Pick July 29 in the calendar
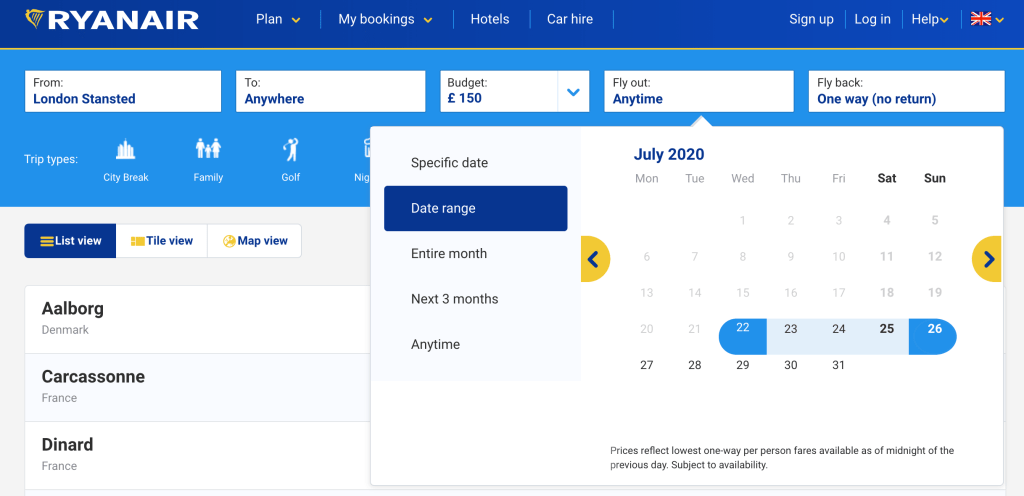The height and width of the screenshot is (496, 1024). click(743, 366)
